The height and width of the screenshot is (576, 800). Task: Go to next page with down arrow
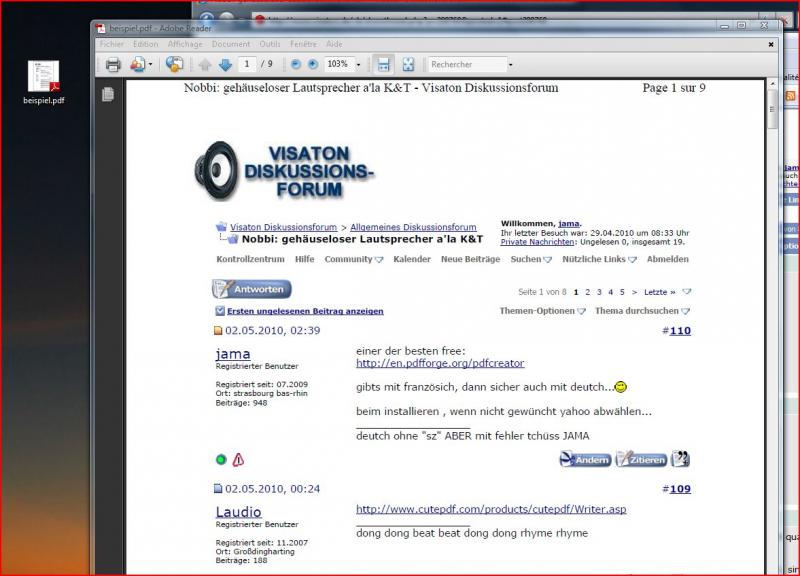225,64
